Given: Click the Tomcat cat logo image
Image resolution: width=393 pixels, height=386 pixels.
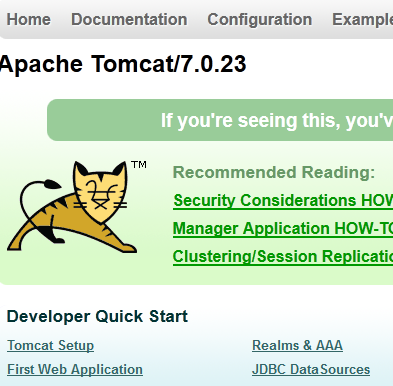Looking at the screenshot, I should tap(77, 206).
